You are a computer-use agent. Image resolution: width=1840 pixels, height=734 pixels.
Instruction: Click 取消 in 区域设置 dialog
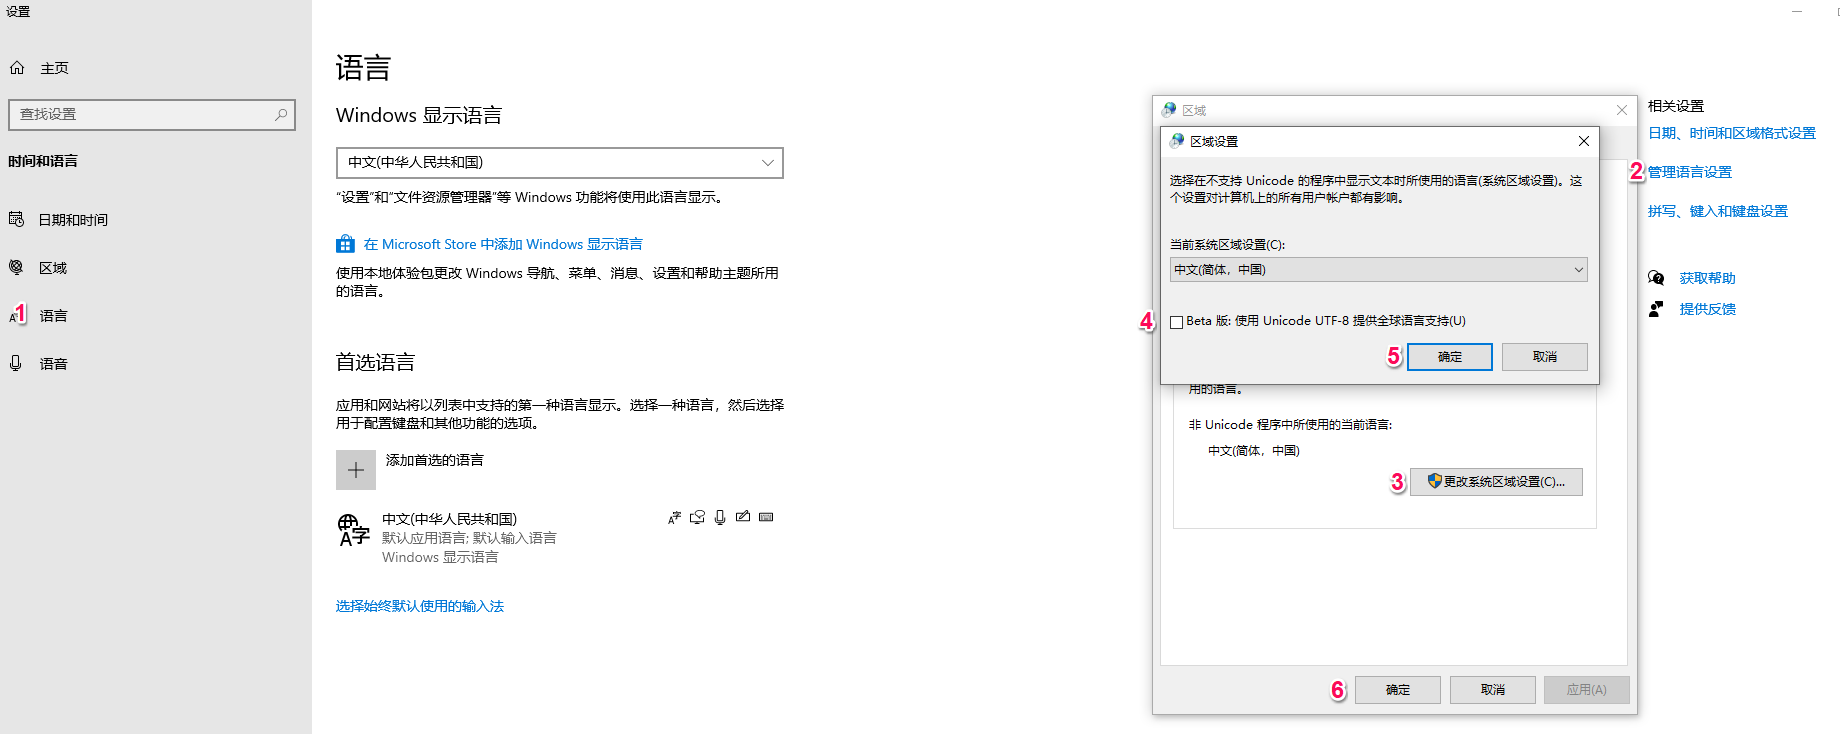point(1545,357)
